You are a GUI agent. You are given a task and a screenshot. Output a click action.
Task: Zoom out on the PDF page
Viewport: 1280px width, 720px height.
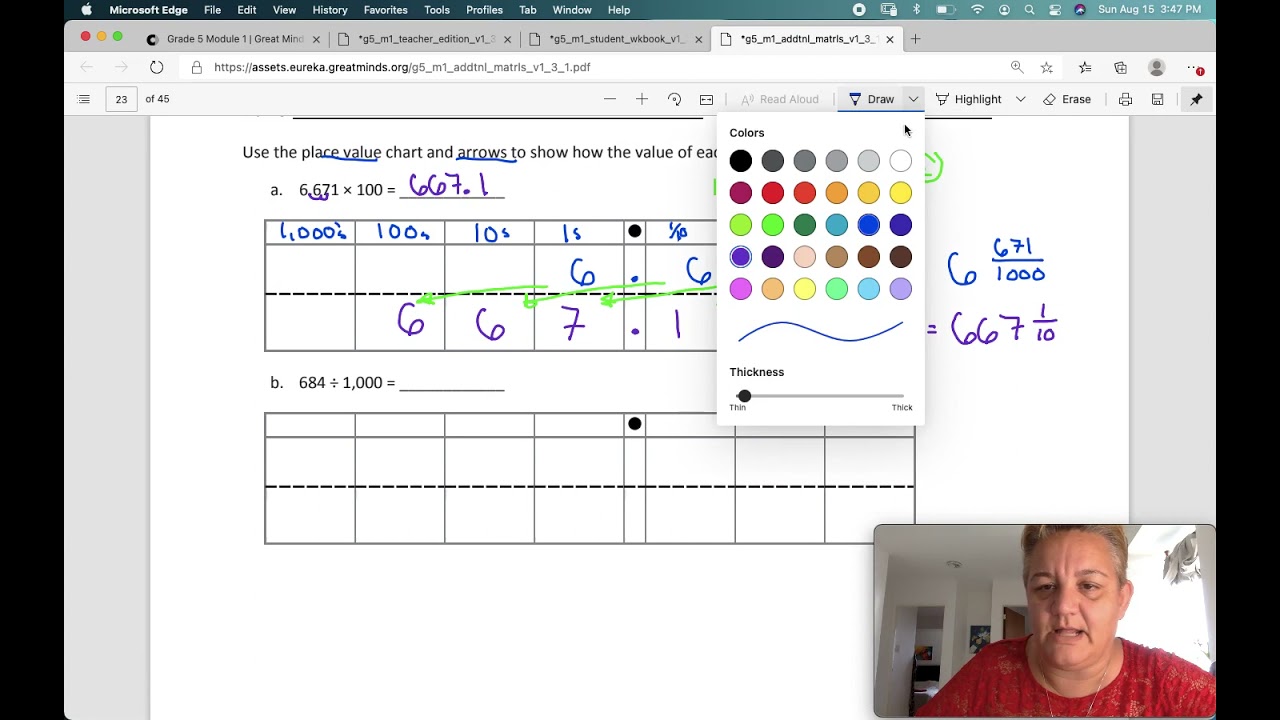coord(609,99)
